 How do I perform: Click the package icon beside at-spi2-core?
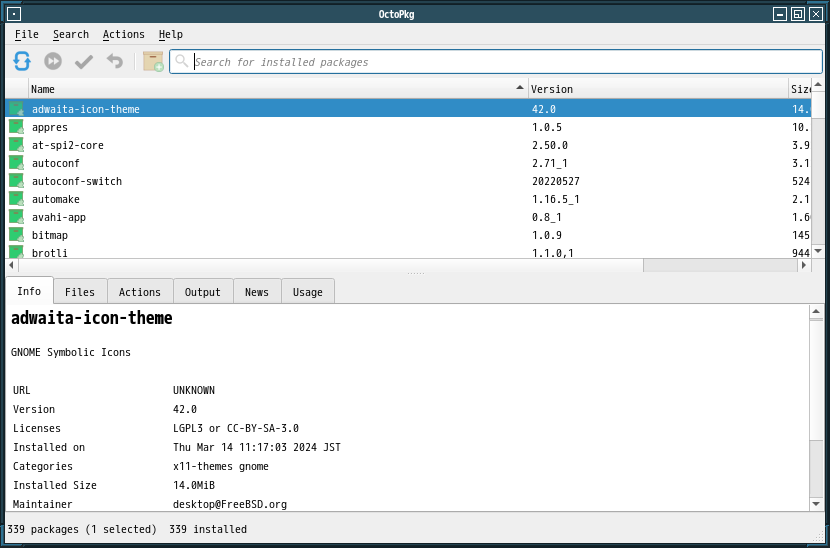click(x=16, y=145)
